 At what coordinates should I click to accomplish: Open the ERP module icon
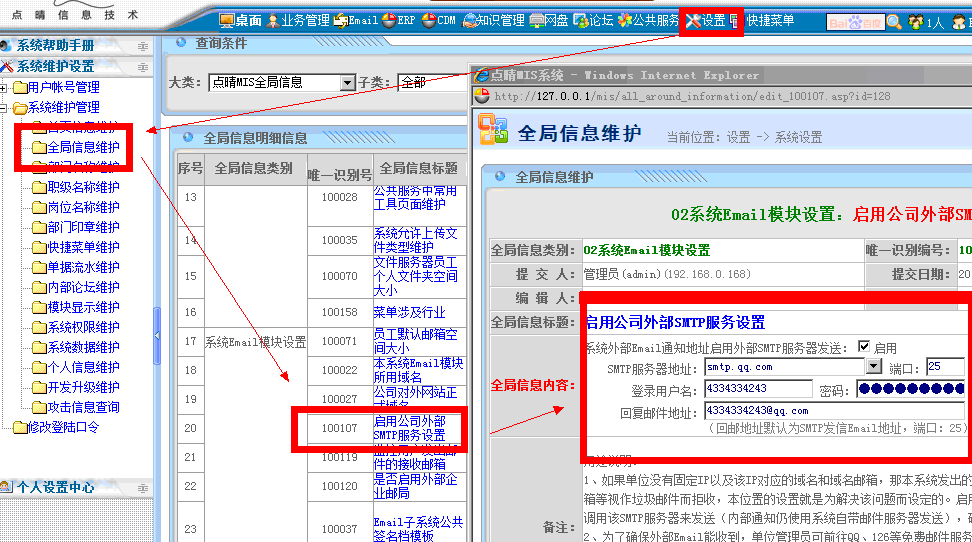(x=398, y=21)
